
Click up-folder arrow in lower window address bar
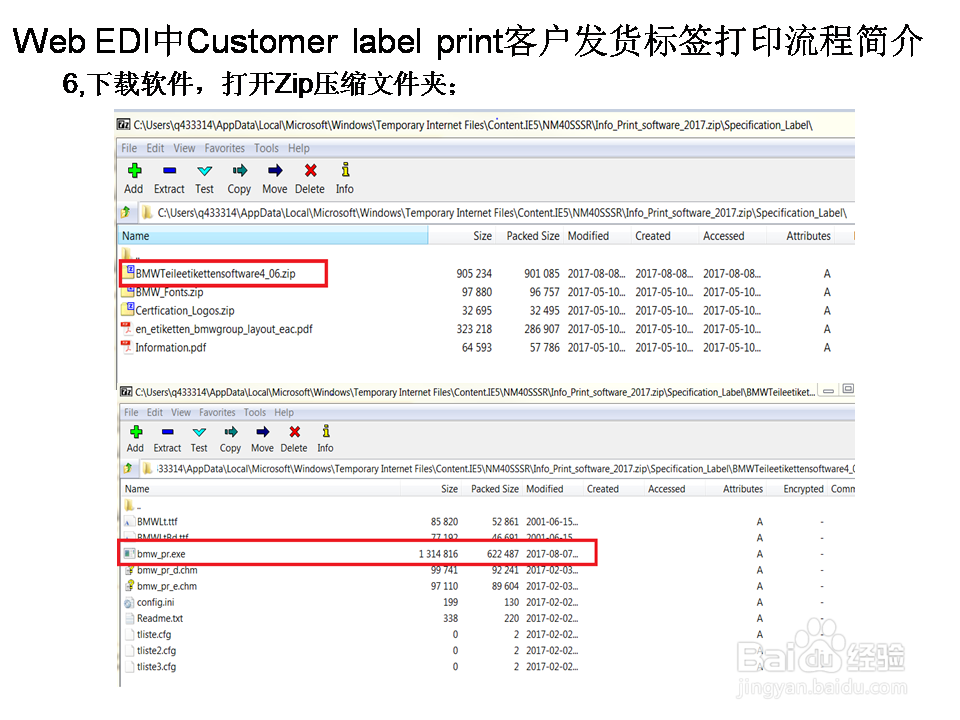pos(127,468)
